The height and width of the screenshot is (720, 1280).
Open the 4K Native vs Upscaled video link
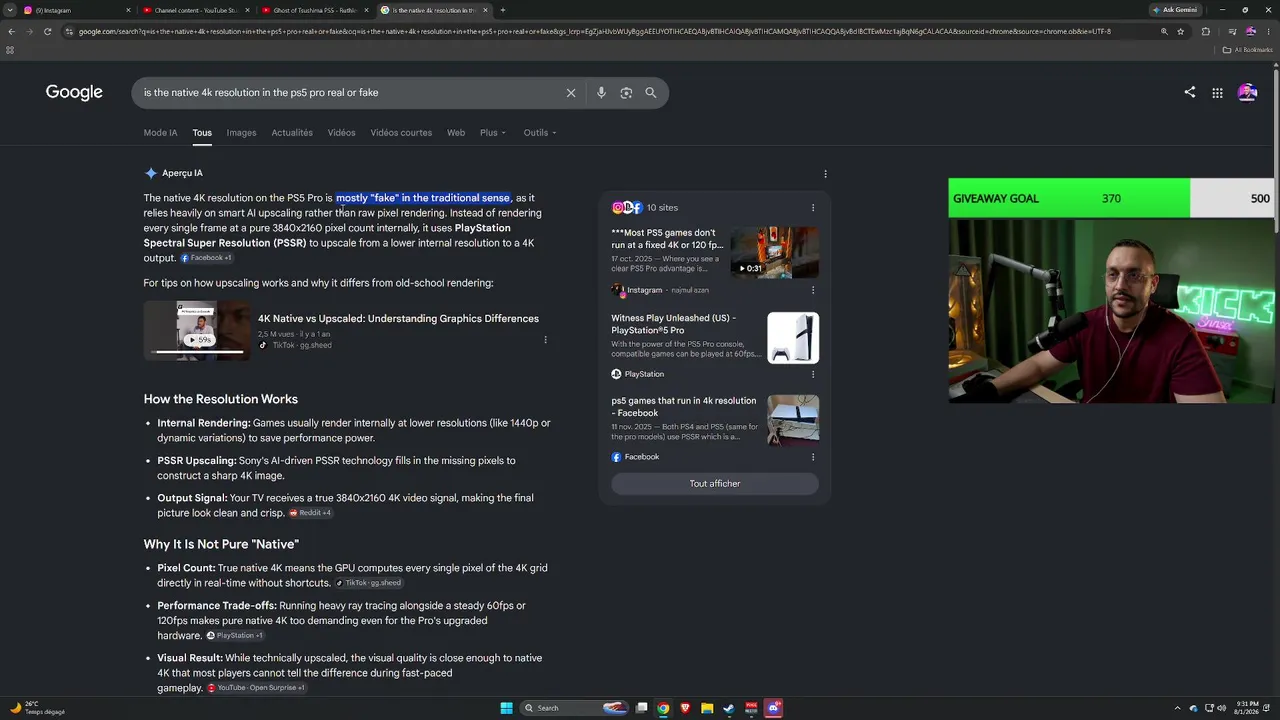[x=398, y=319]
